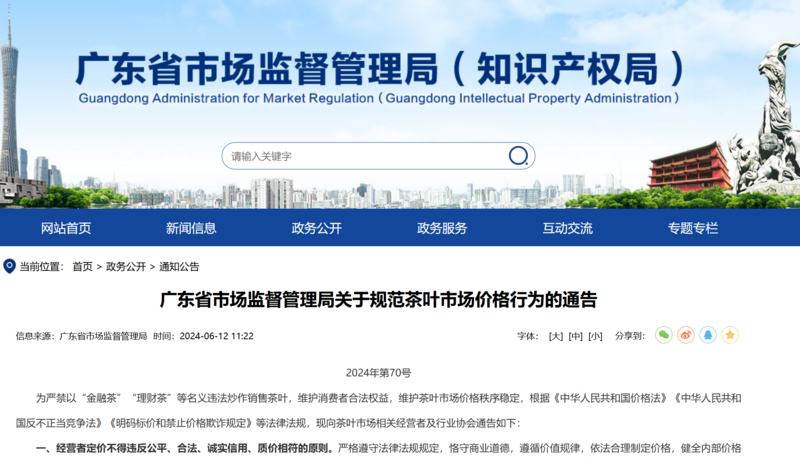Share article via Weibo icon
800x463 pixels.
(686, 335)
